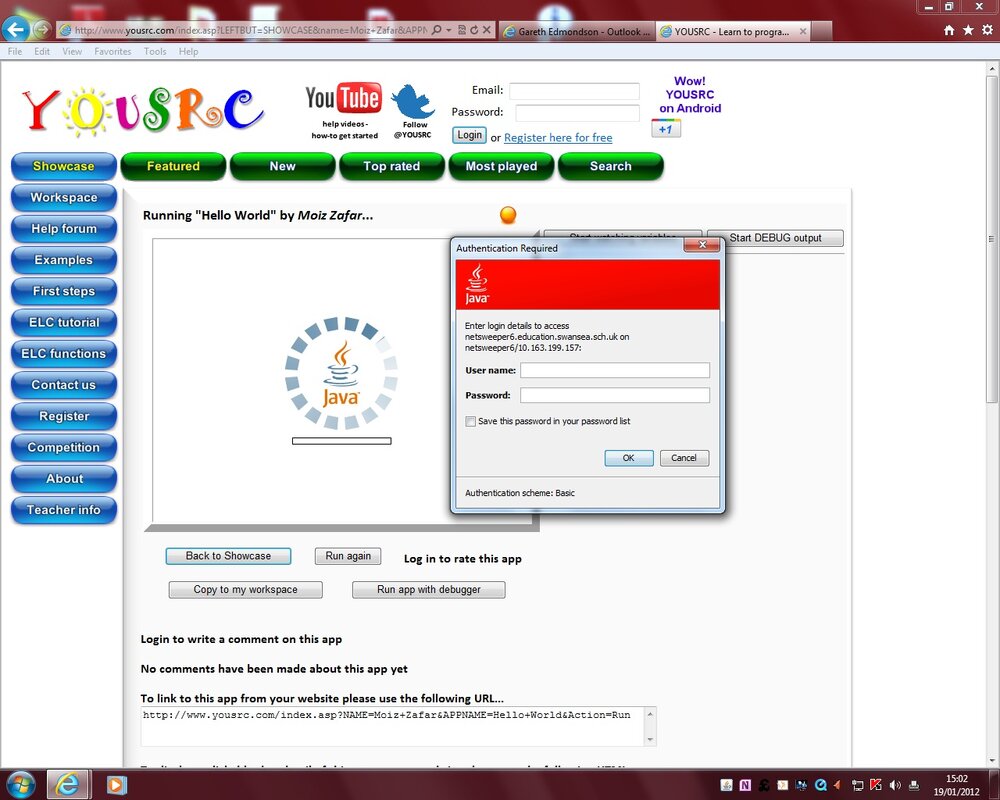This screenshot has height=800, width=1000.
Task: Open the Favorites menu
Action: [x=113, y=52]
